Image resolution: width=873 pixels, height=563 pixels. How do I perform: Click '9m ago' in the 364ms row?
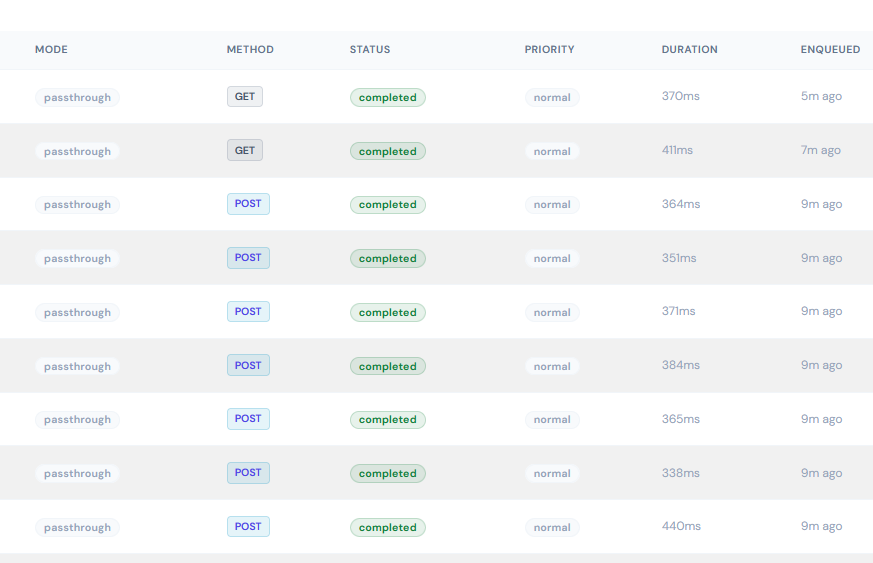click(x=821, y=204)
